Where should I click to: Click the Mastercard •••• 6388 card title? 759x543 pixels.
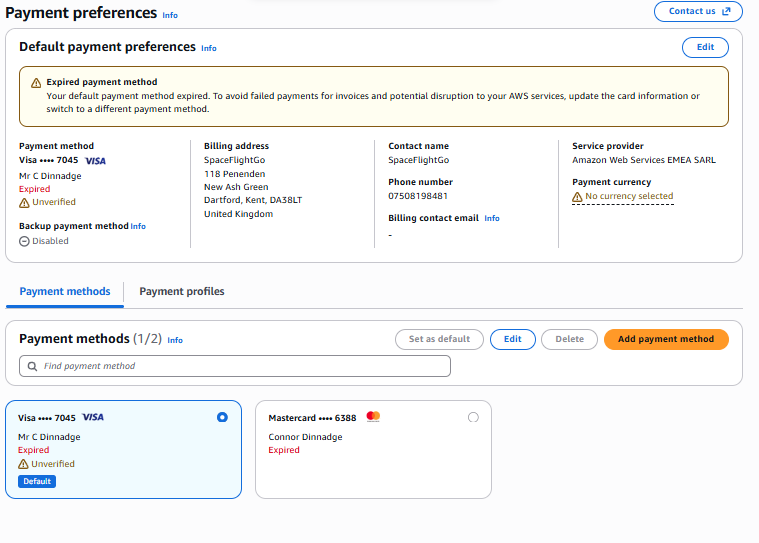click(312, 418)
